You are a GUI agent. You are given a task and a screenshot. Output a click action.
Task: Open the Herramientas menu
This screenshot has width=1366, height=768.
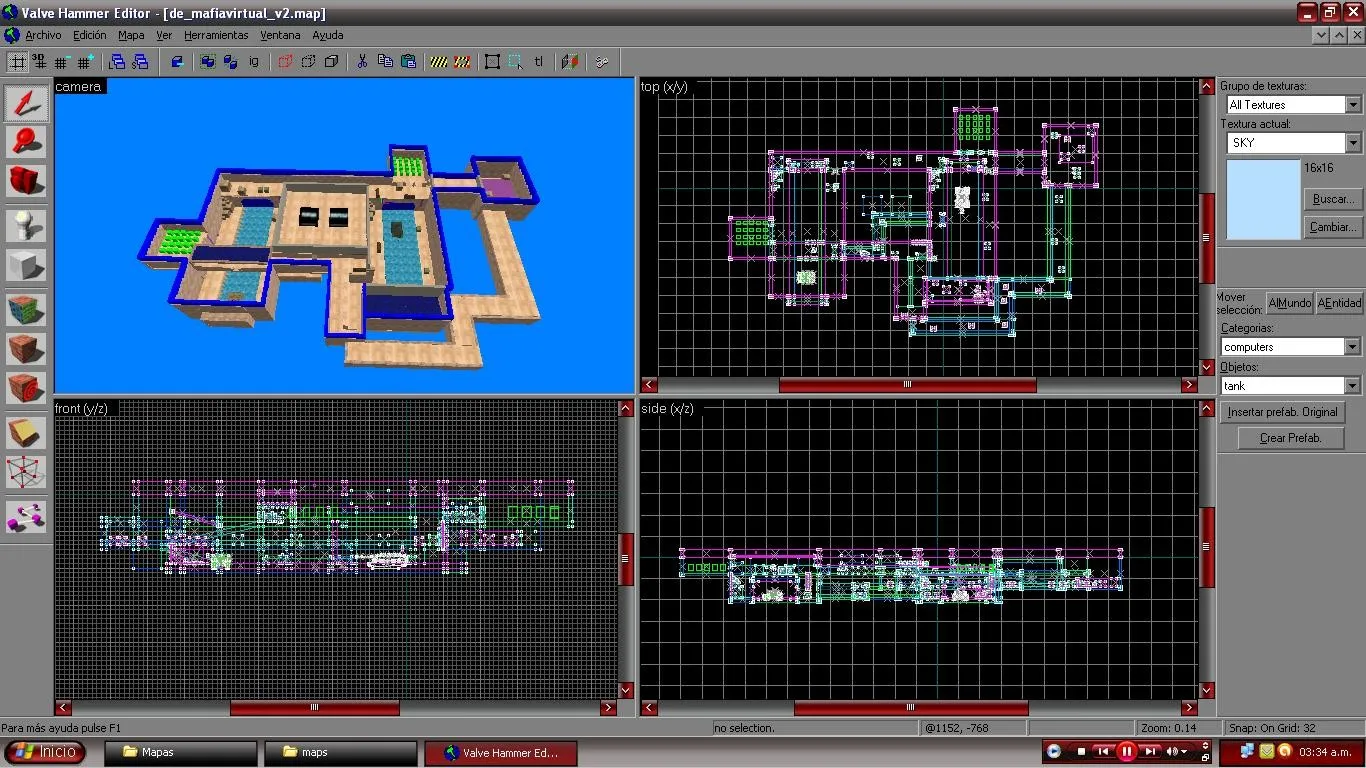[x=216, y=35]
